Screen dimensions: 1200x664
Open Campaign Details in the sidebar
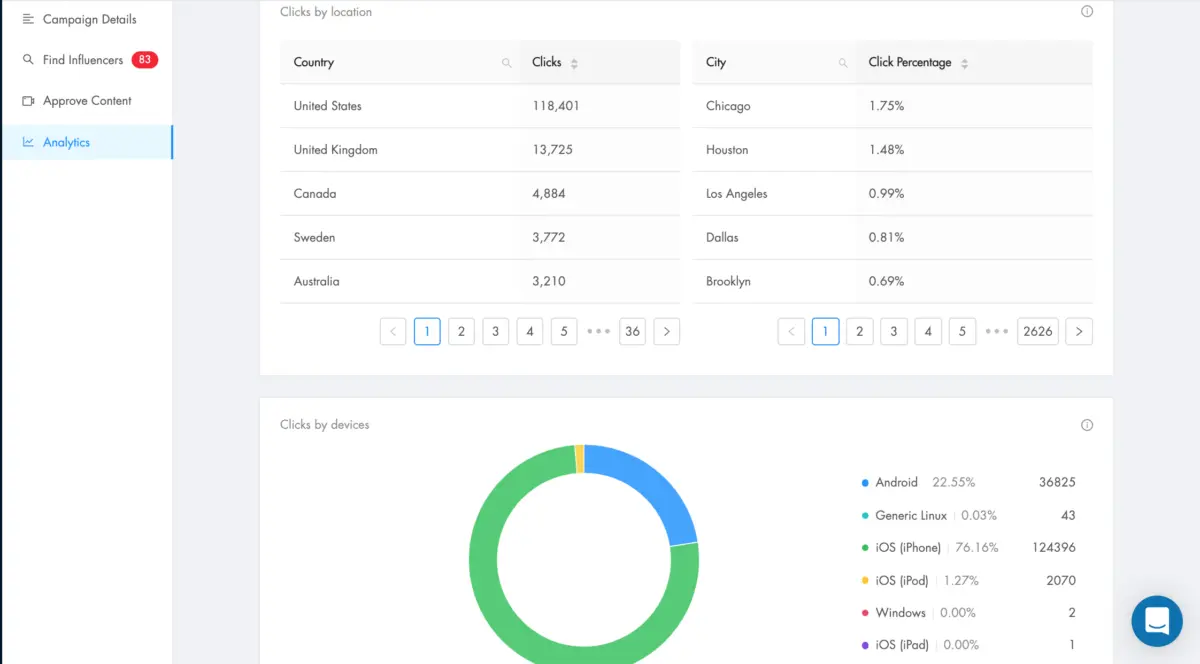coord(89,19)
